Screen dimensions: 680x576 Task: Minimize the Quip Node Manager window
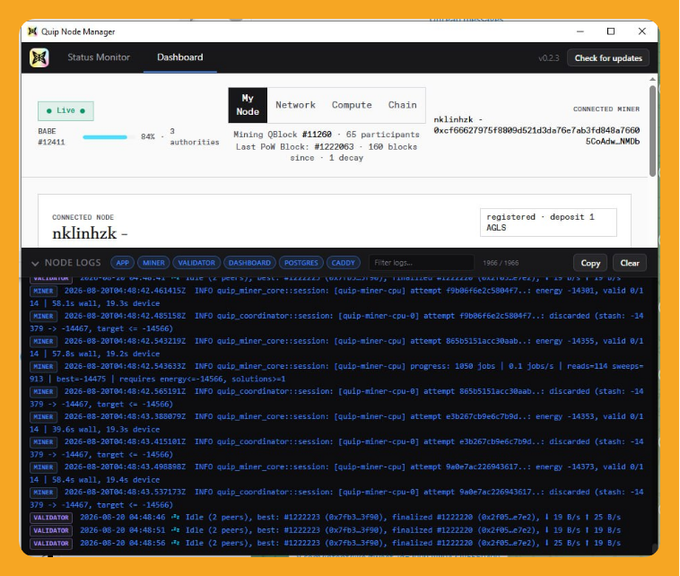(580, 31)
